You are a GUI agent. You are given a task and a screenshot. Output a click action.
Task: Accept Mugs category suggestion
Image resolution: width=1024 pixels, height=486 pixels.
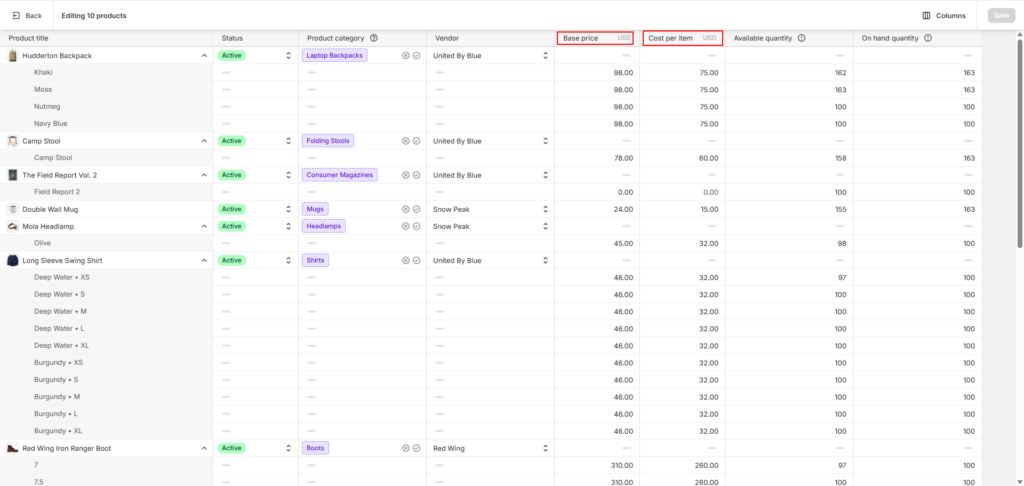[x=417, y=209]
